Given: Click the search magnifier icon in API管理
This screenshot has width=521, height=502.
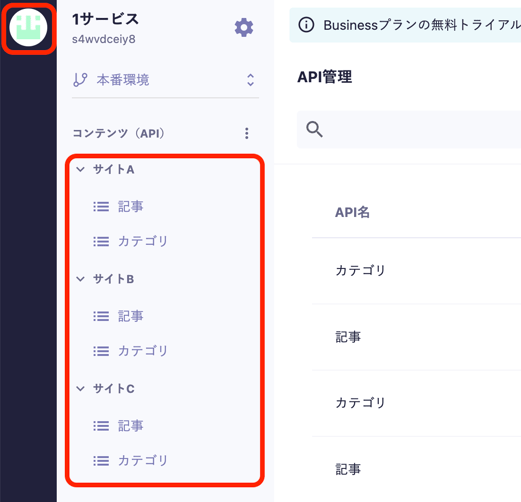Looking at the screenshot, I should point(314,129).
